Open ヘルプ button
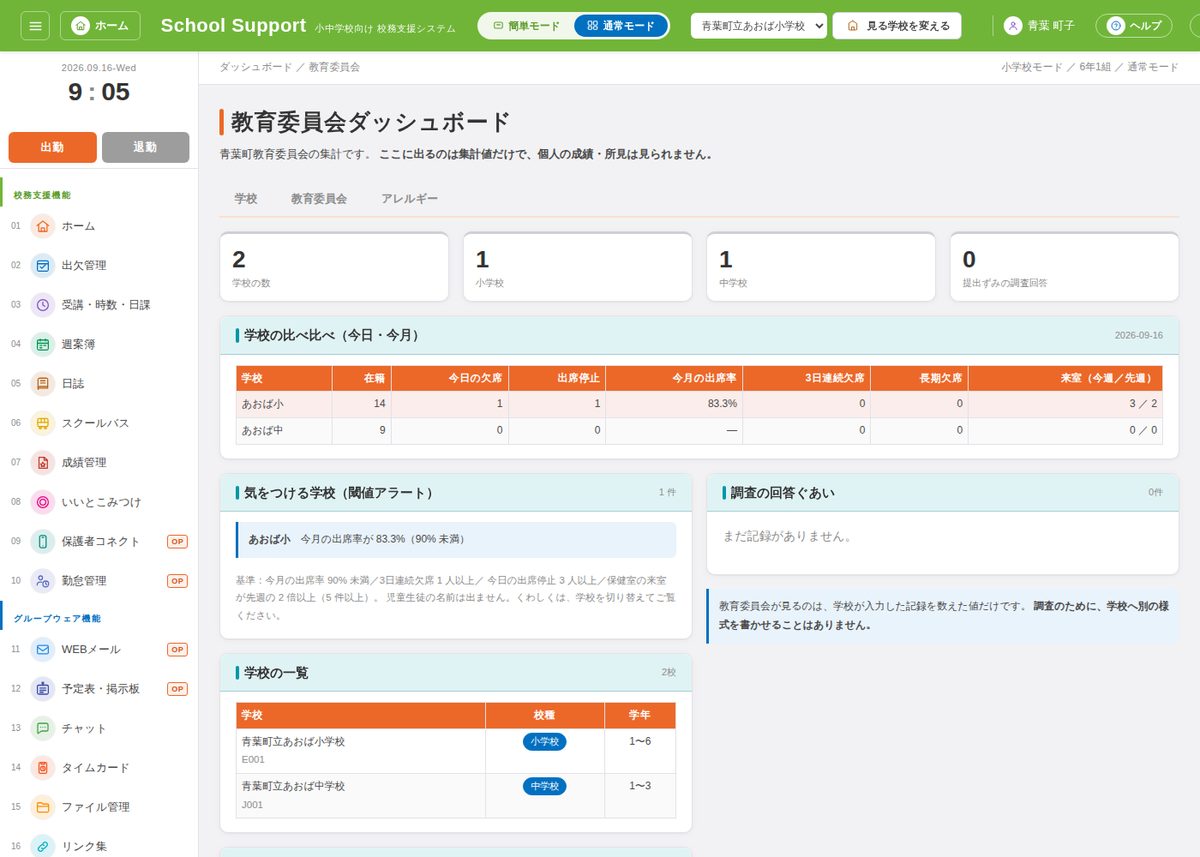 coord(1134,26)
